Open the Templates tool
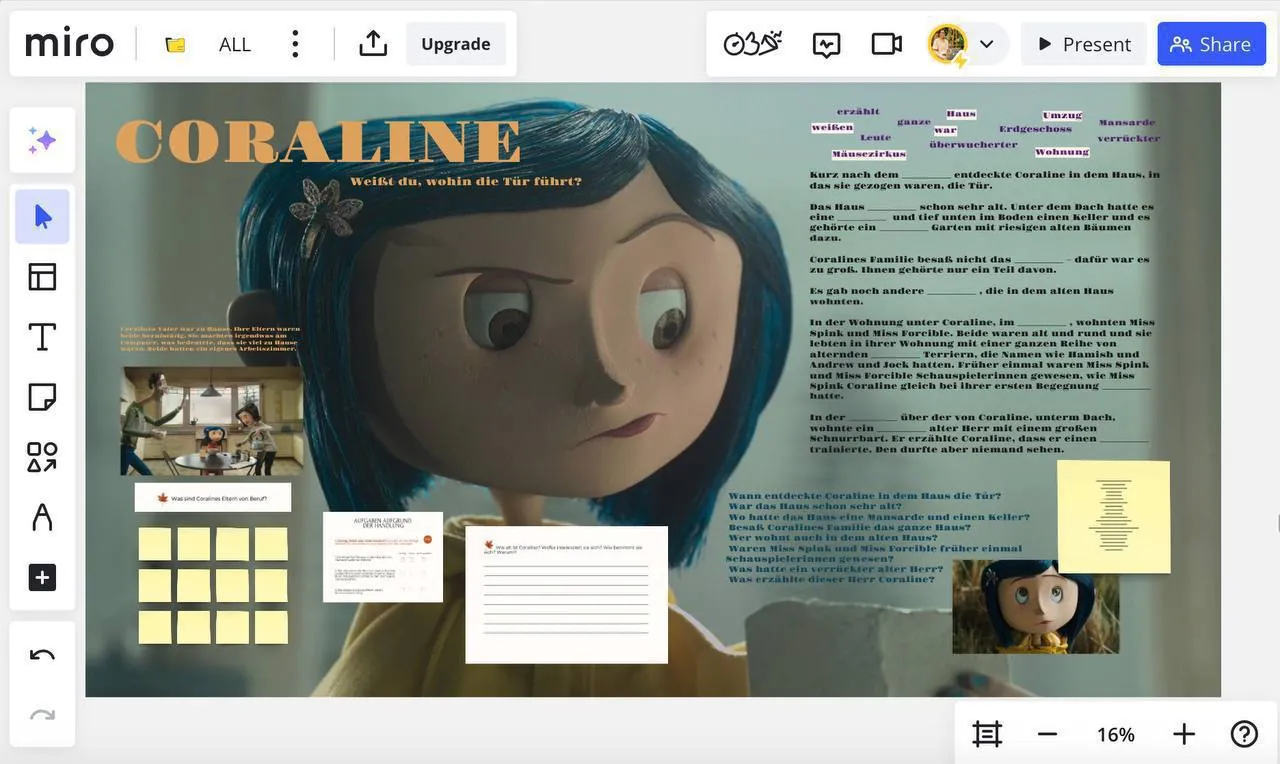 click(x=42, y=277)
